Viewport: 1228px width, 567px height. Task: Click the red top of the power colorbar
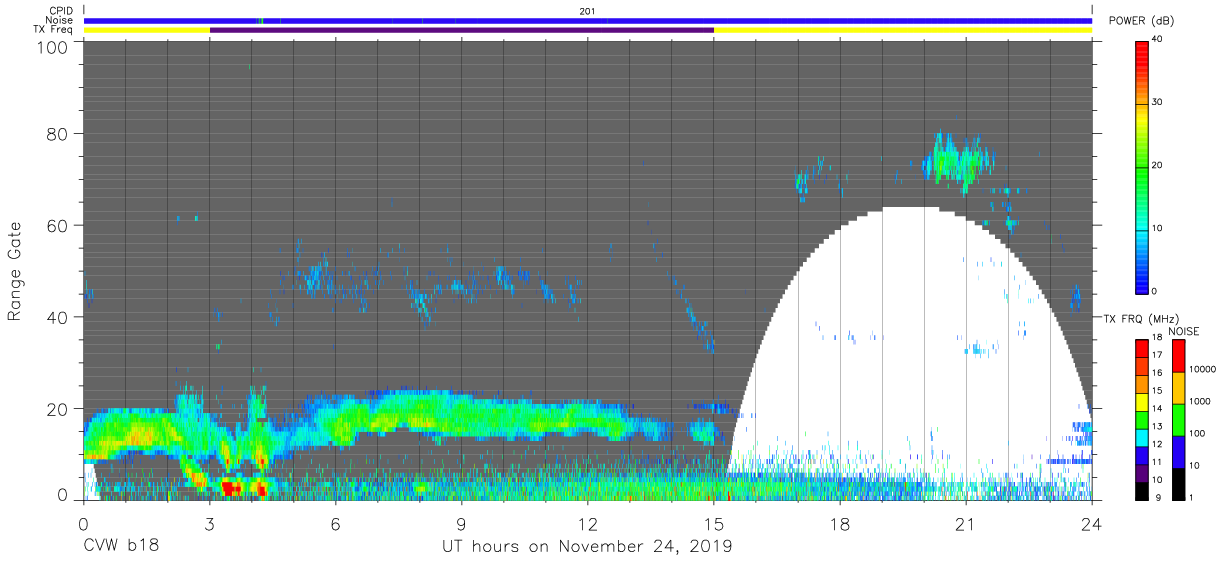[x=1141, y=55]
